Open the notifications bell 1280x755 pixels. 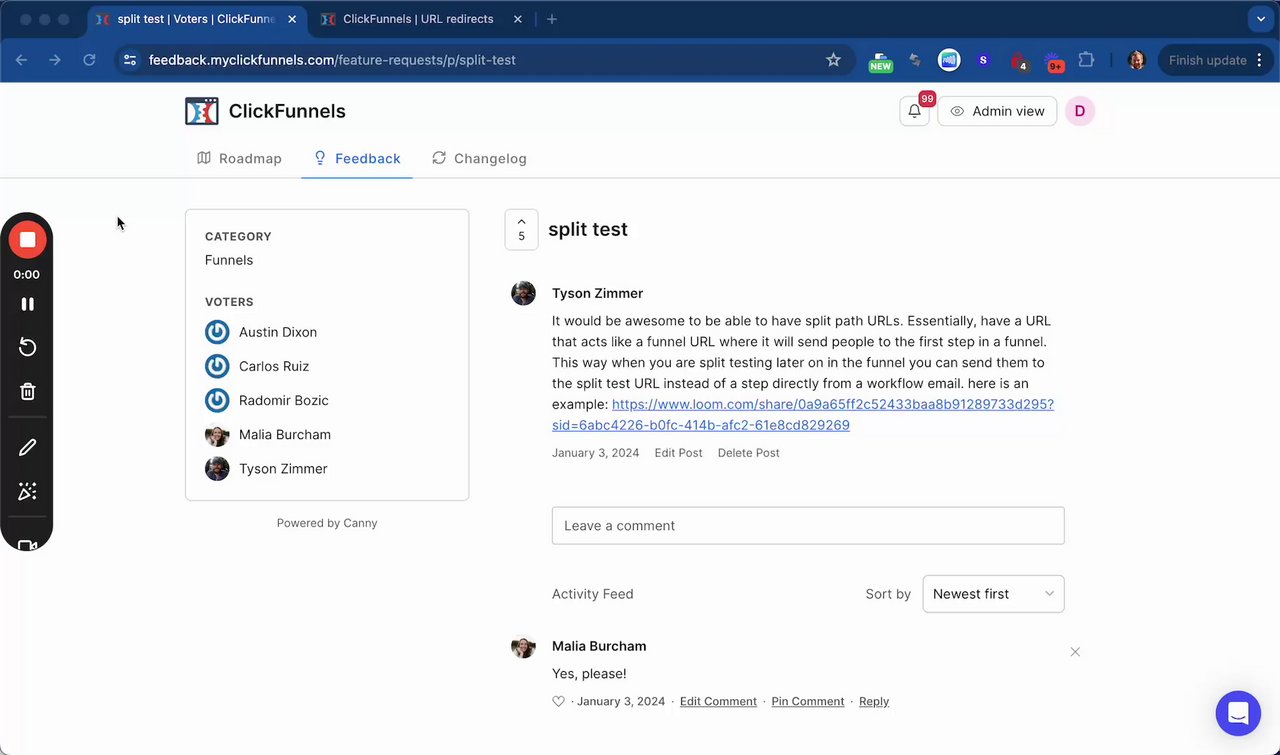pyautogui.click(x=914, y=111)
